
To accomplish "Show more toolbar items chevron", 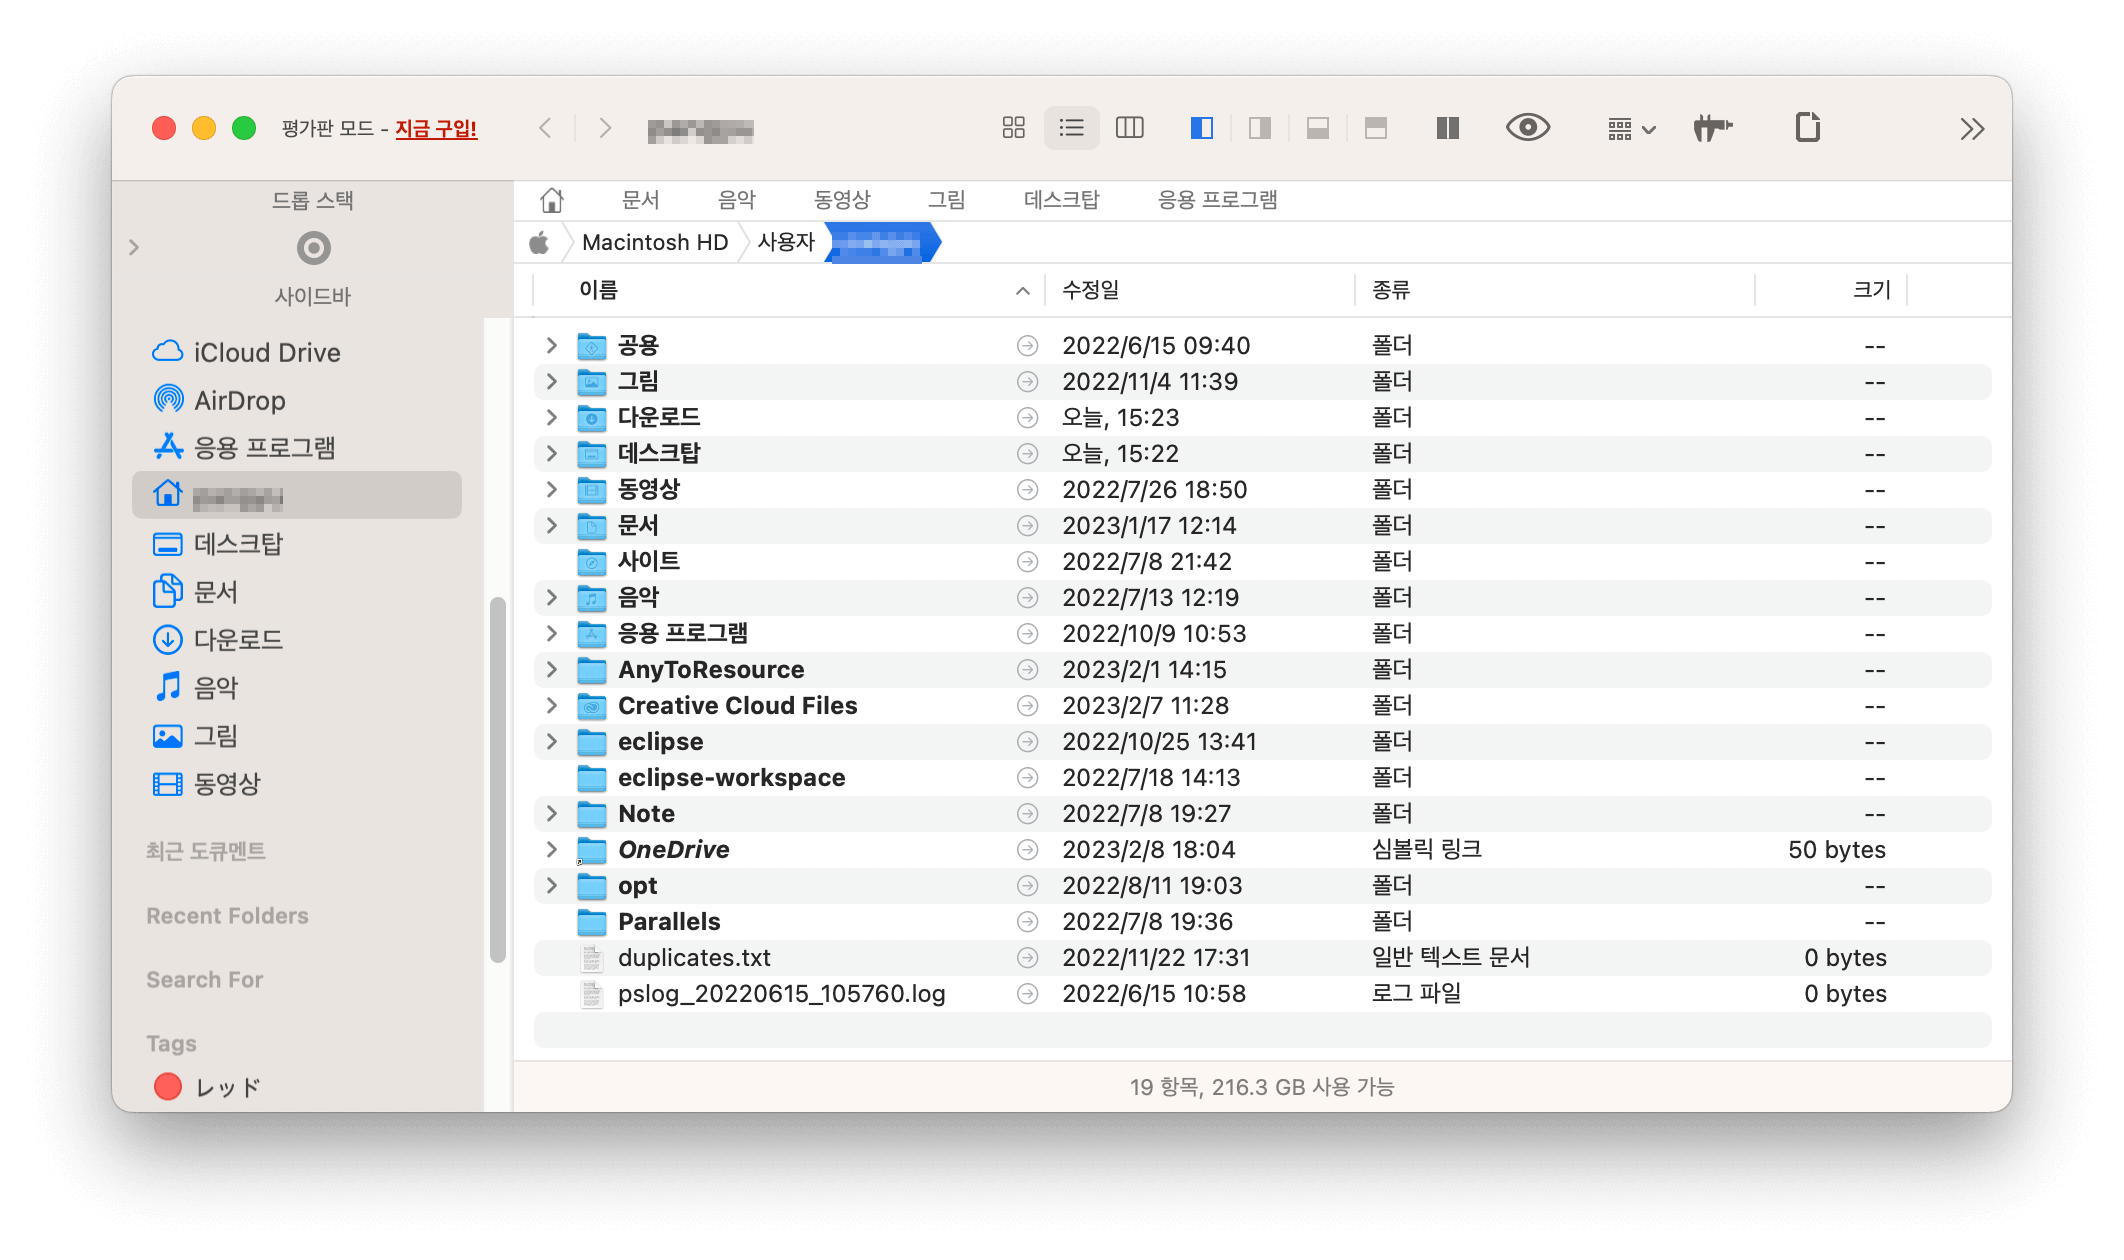I will pyautogui.click(x=1972, y=129).
